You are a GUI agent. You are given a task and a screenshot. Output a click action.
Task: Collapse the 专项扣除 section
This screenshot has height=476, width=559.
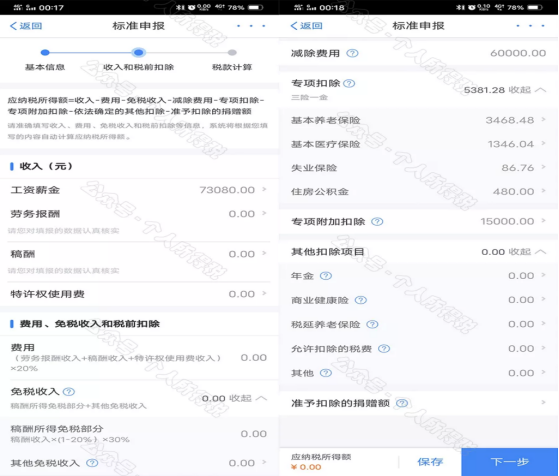(x=528, y=90)
